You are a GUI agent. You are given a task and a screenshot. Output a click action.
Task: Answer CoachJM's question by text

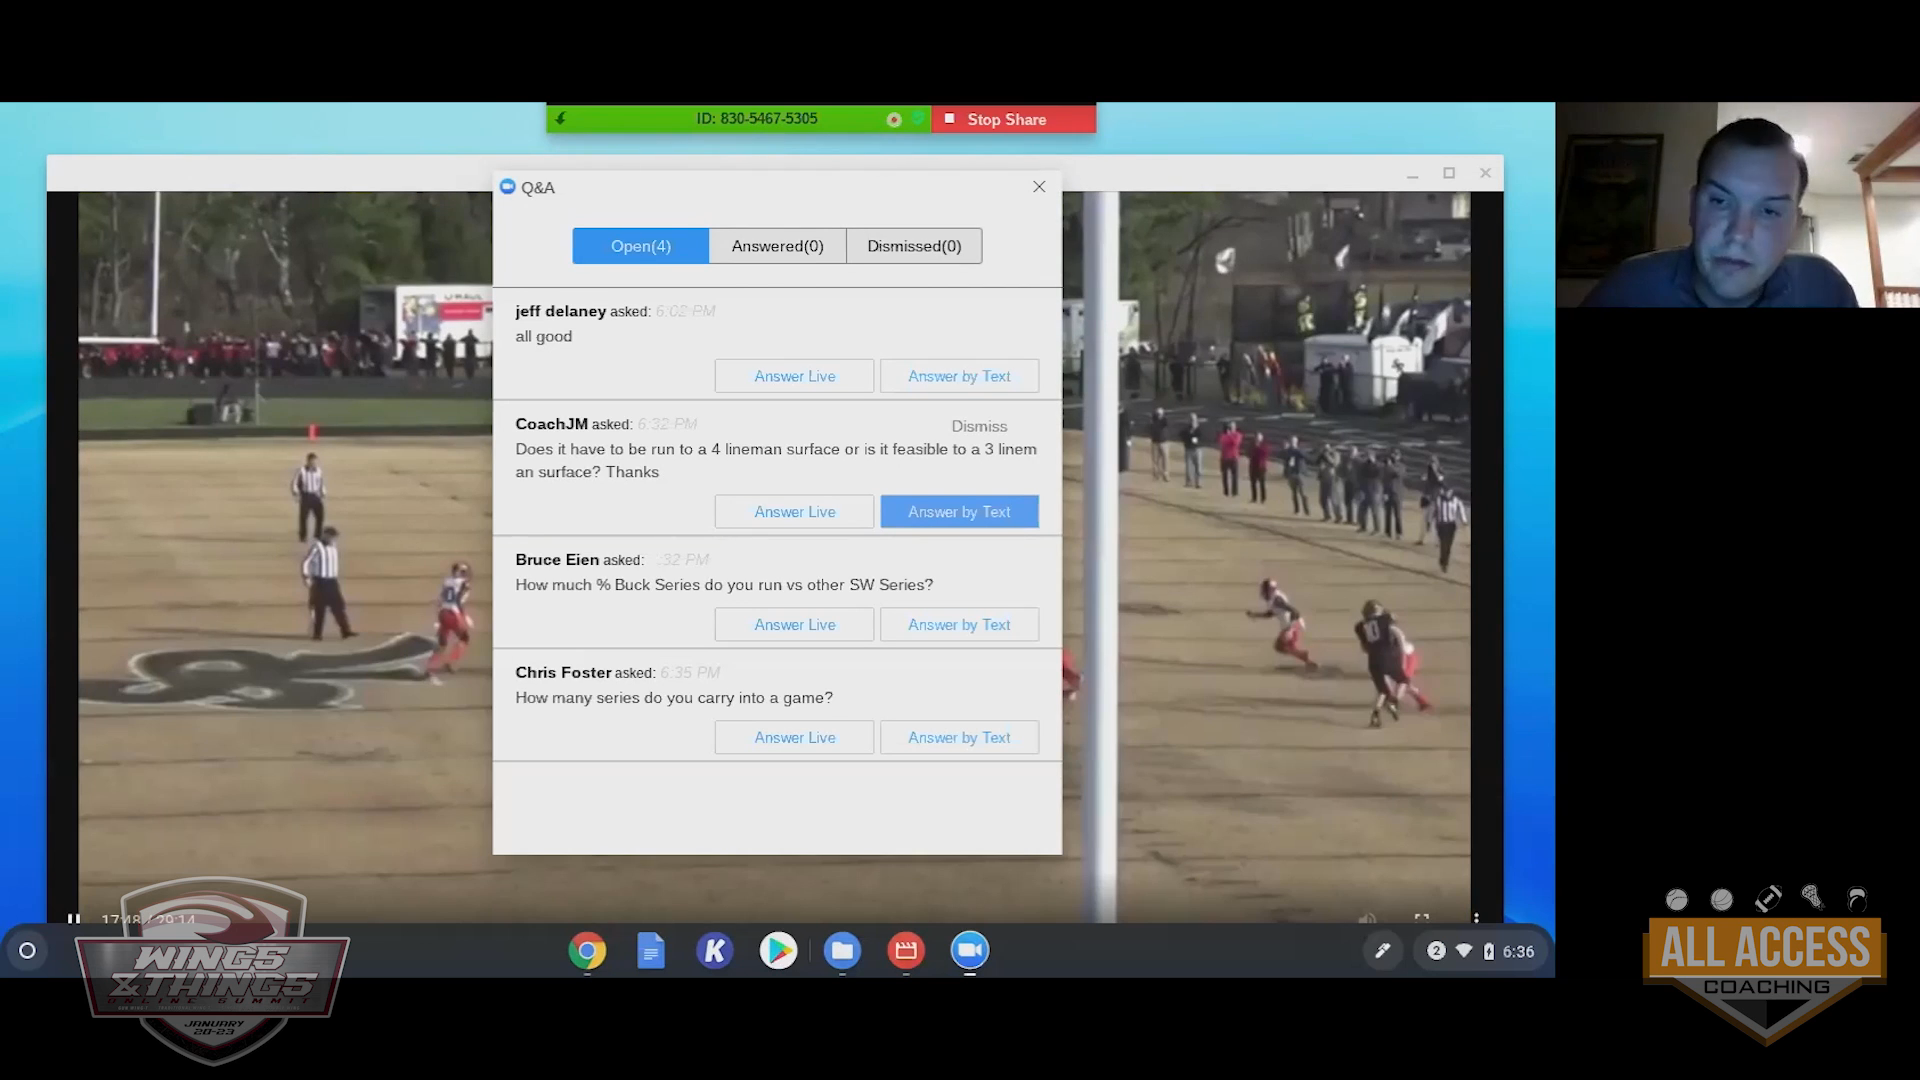[x=959, y=512]
